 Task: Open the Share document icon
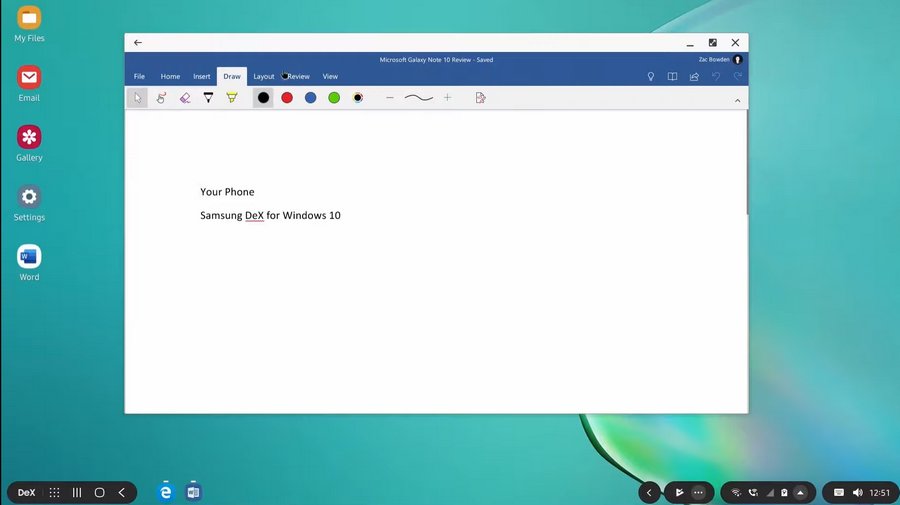[x=694, y=76]
